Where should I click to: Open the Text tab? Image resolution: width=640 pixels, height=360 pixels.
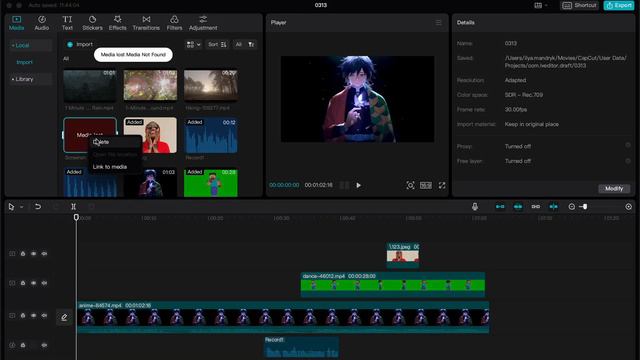point(67,23)
